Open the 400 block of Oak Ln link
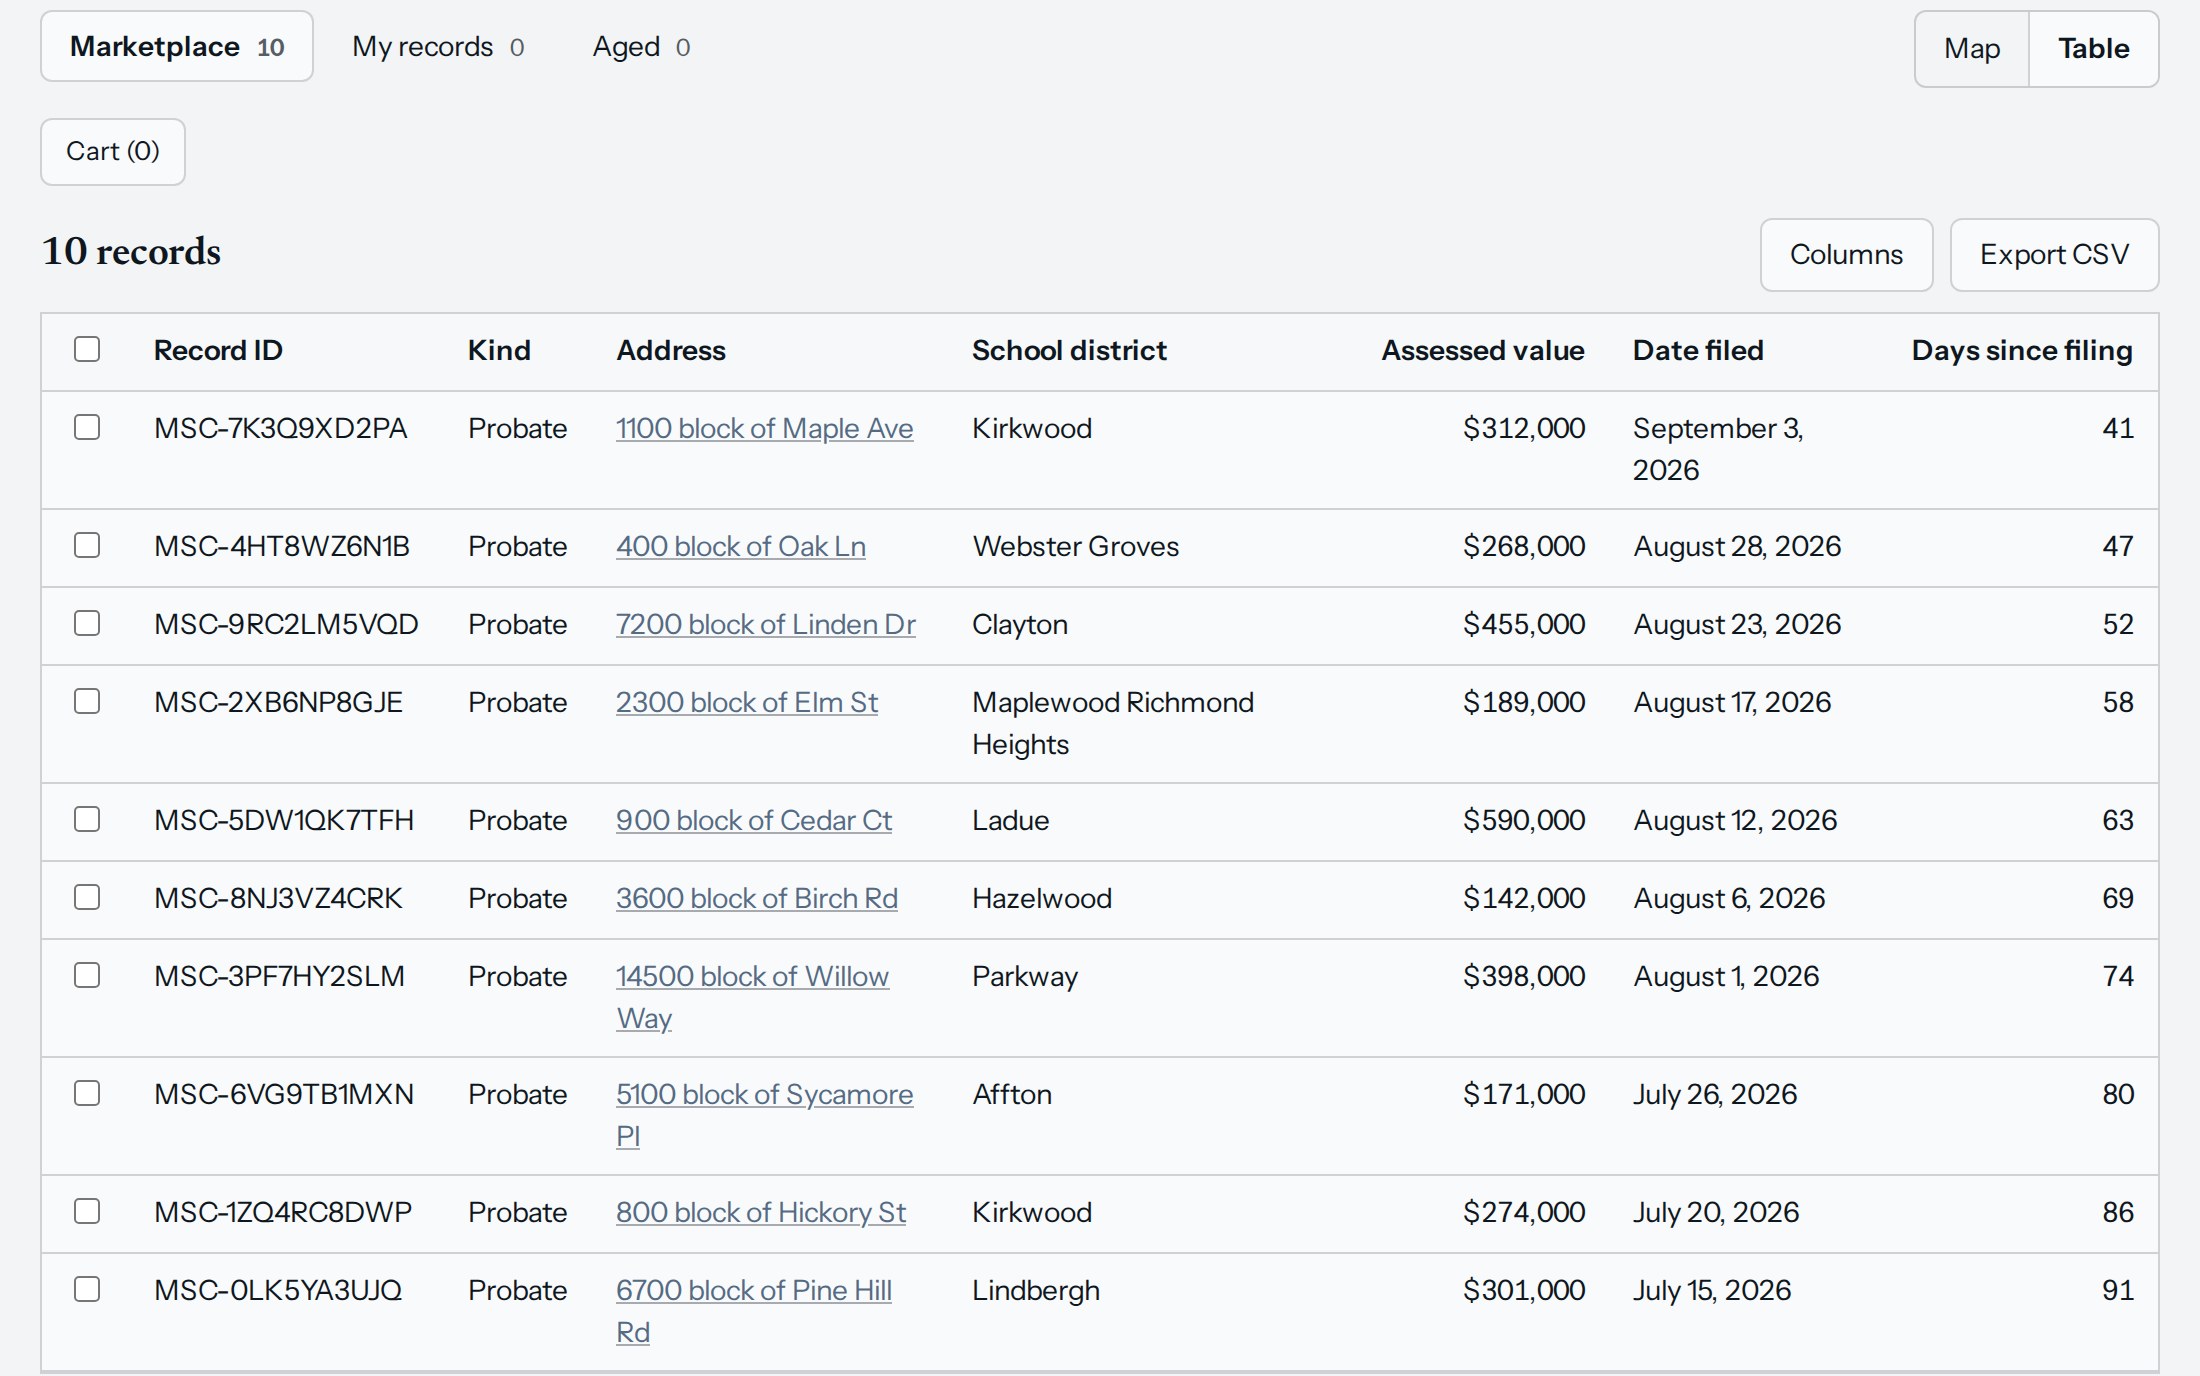 [741, 547]
